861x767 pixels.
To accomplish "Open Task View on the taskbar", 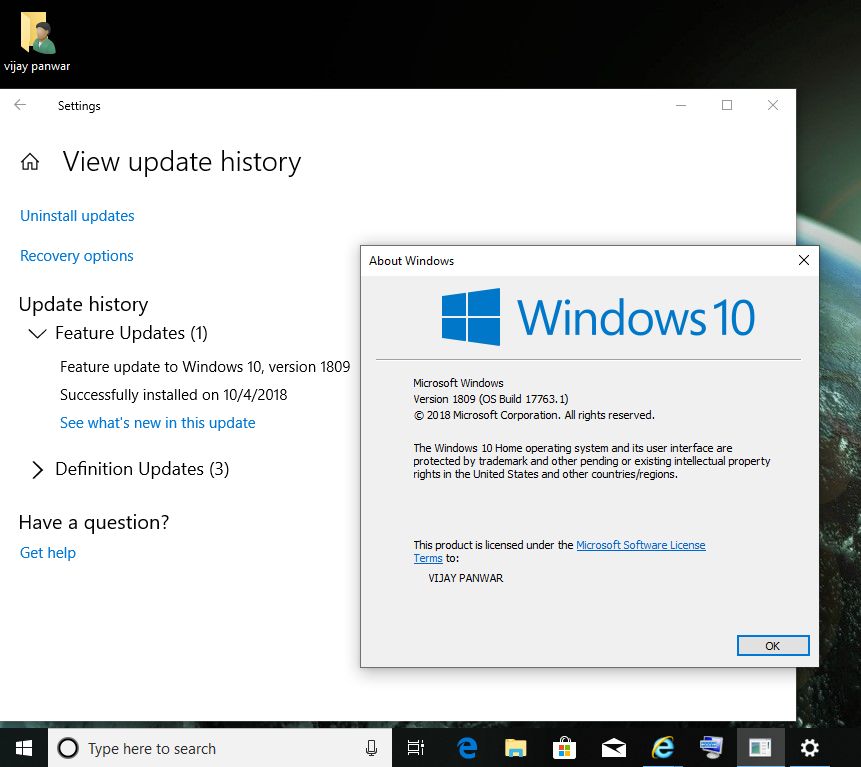I will [x=416, y=748].
